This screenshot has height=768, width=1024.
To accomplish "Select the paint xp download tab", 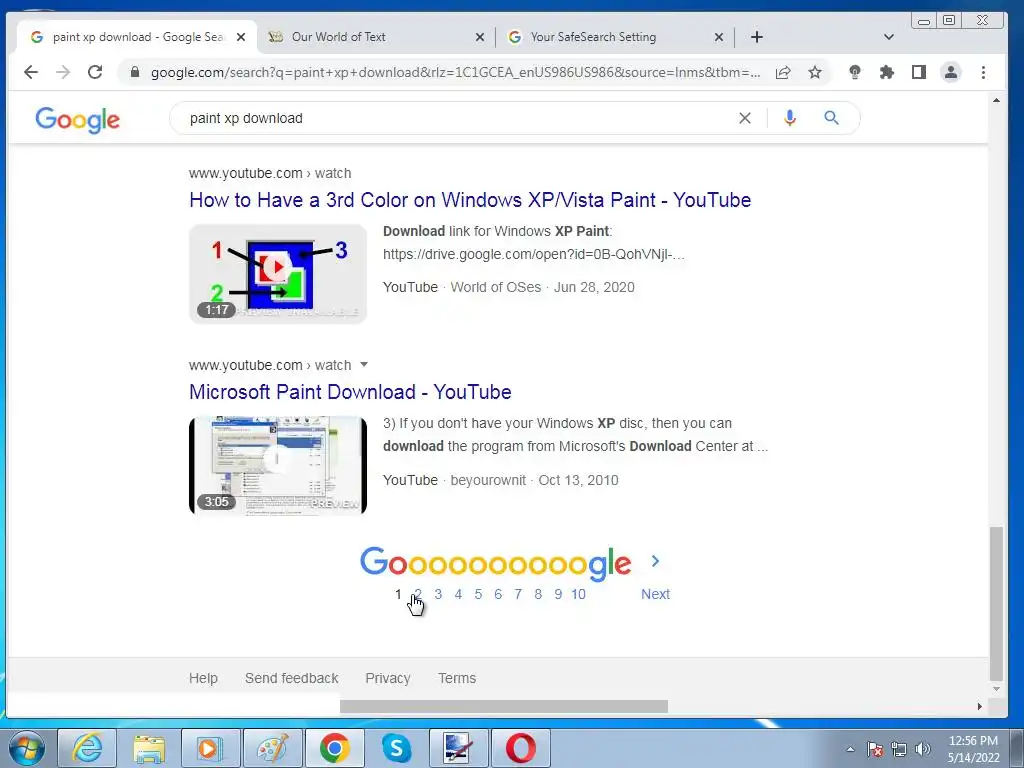I will click(137, 37).
